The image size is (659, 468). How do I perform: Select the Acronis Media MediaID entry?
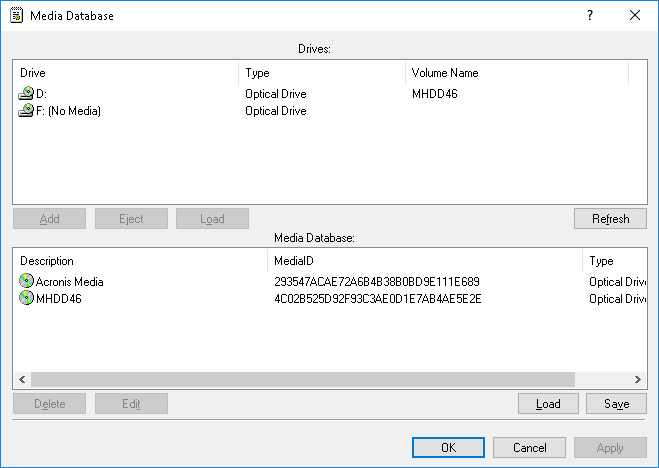click(x=377, y=282)
